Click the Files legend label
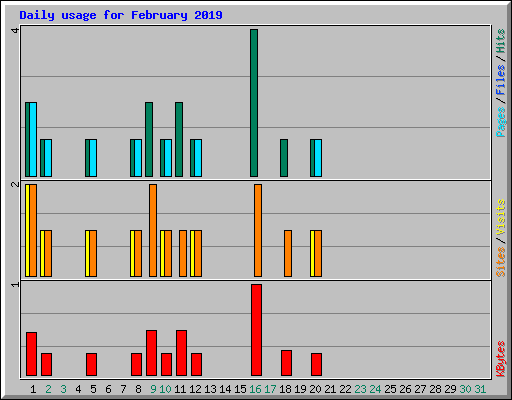 500,79
